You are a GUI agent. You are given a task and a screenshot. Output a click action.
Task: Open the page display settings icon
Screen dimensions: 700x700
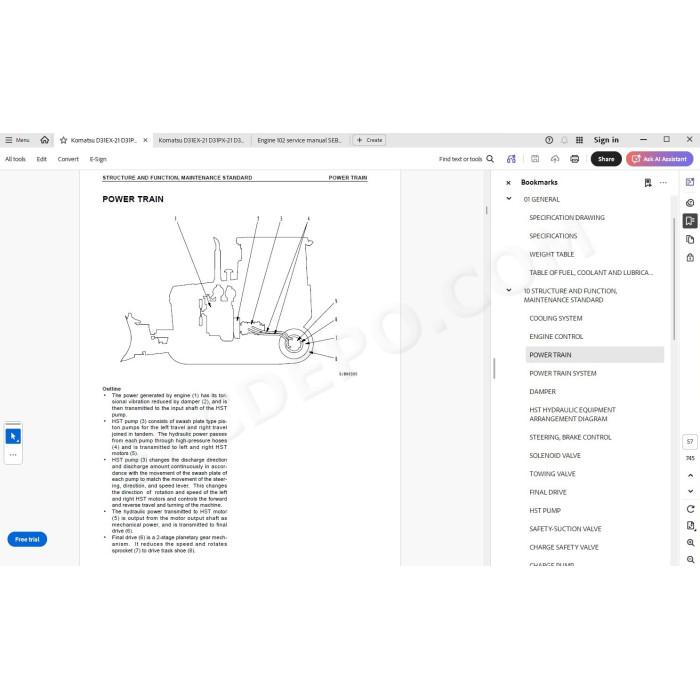[691, 526]
